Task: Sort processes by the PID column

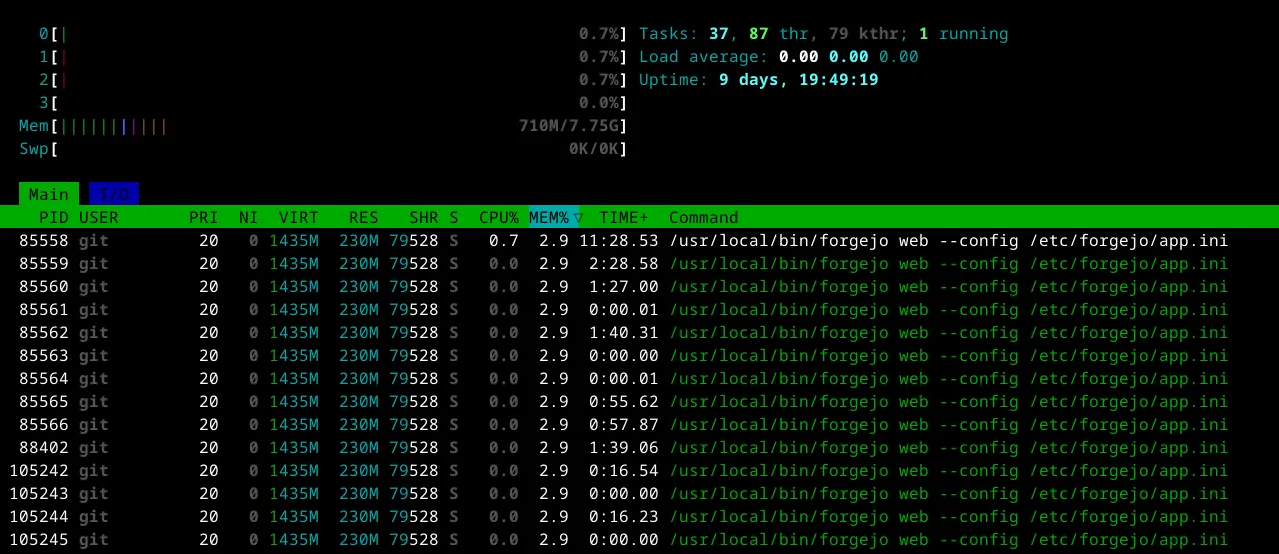Action: tap(53, 217)
